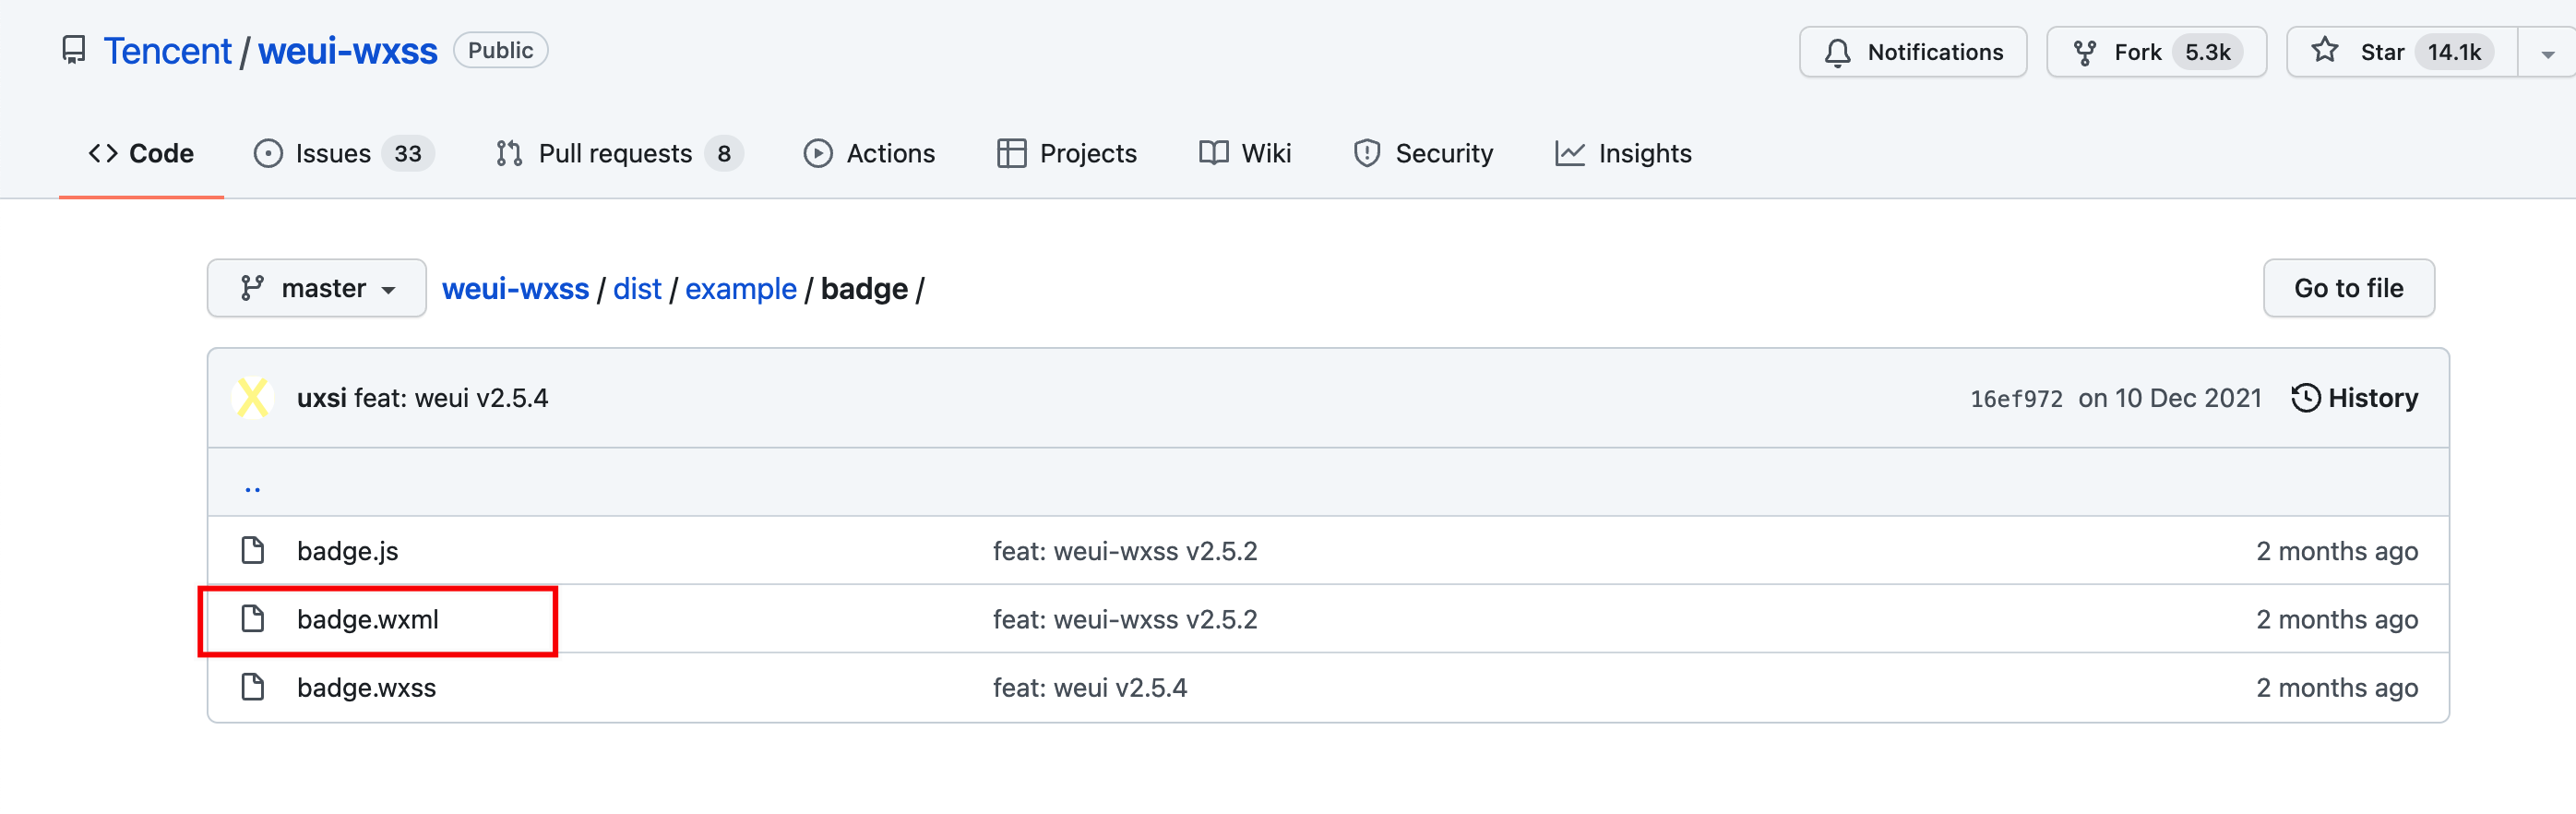Screen dimensions: 2576x814
Task: Click the date 'on 10 Dec 2021'
Action: pos(2170,398)
